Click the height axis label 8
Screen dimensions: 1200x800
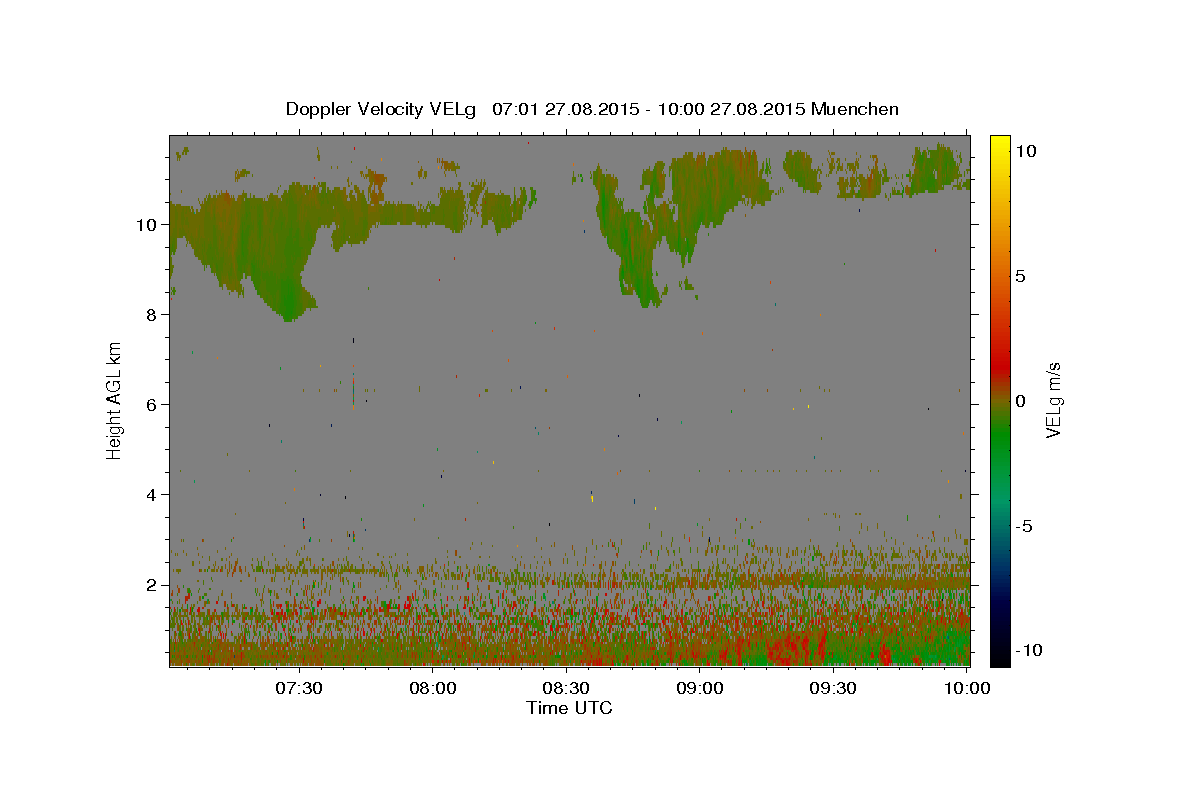tap(152, 315)
